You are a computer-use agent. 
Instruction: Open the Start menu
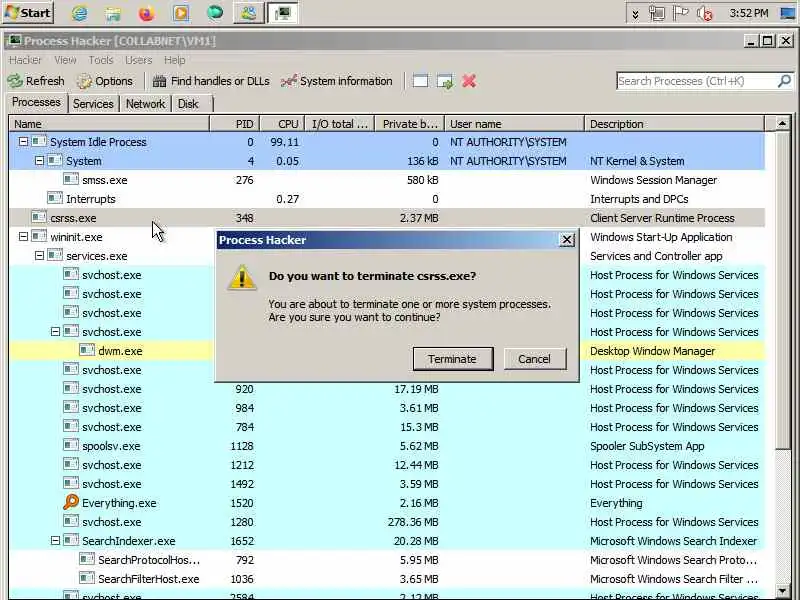28,13
